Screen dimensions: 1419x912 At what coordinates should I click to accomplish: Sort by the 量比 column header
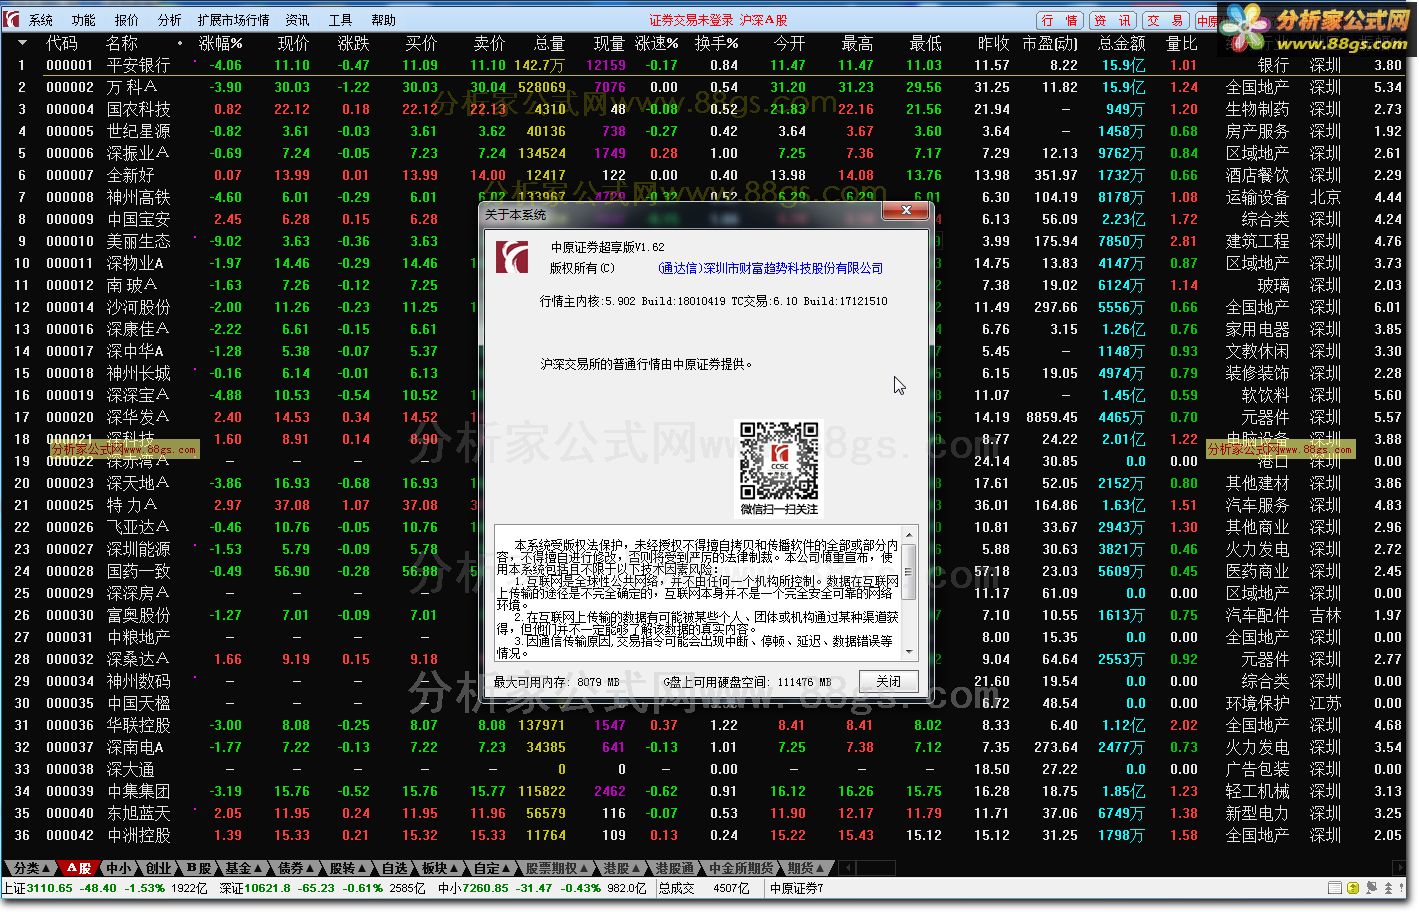coord(1182,43)
